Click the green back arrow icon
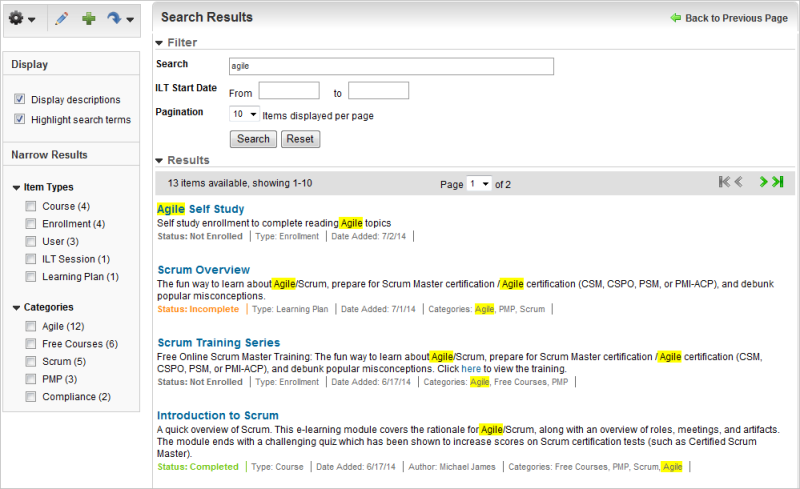The width and height of the screenshot is (800, 489). [676, 18]
